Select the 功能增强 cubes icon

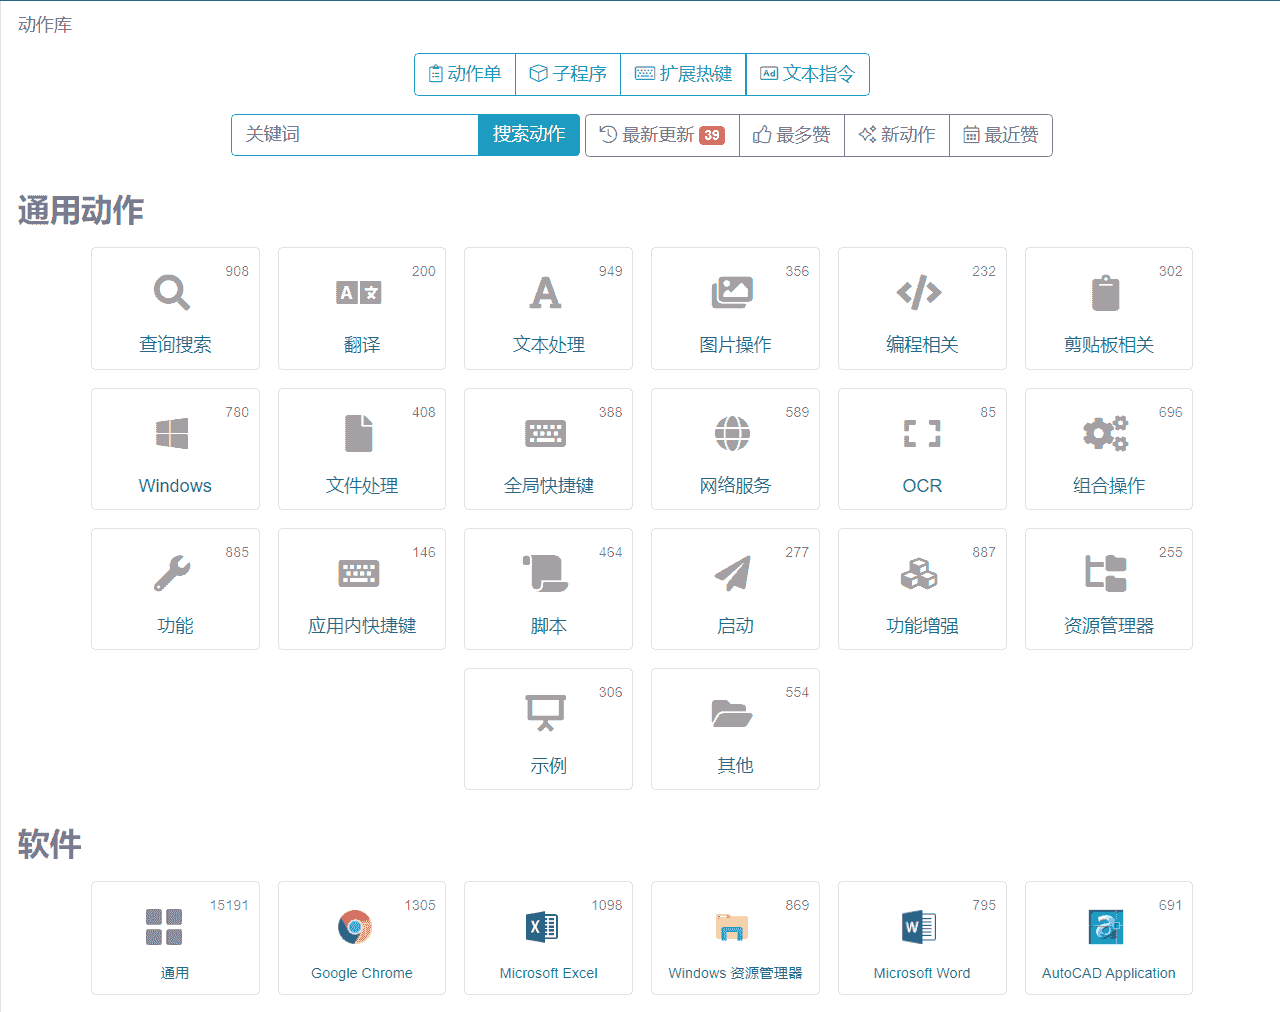tap(919, 573)
